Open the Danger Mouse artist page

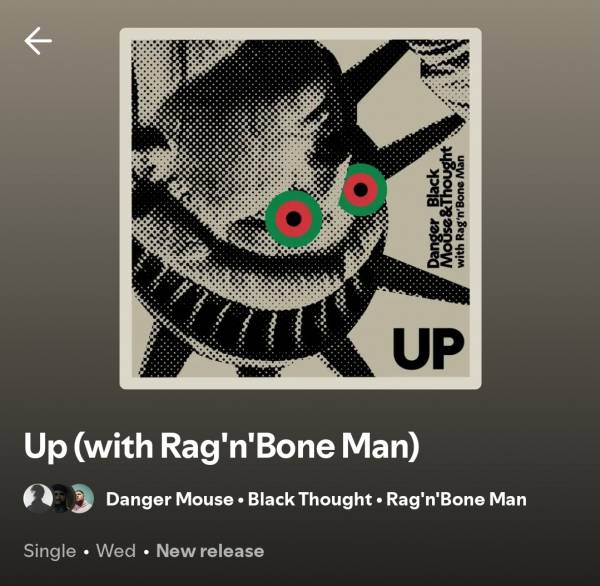[x=170, y=499]
